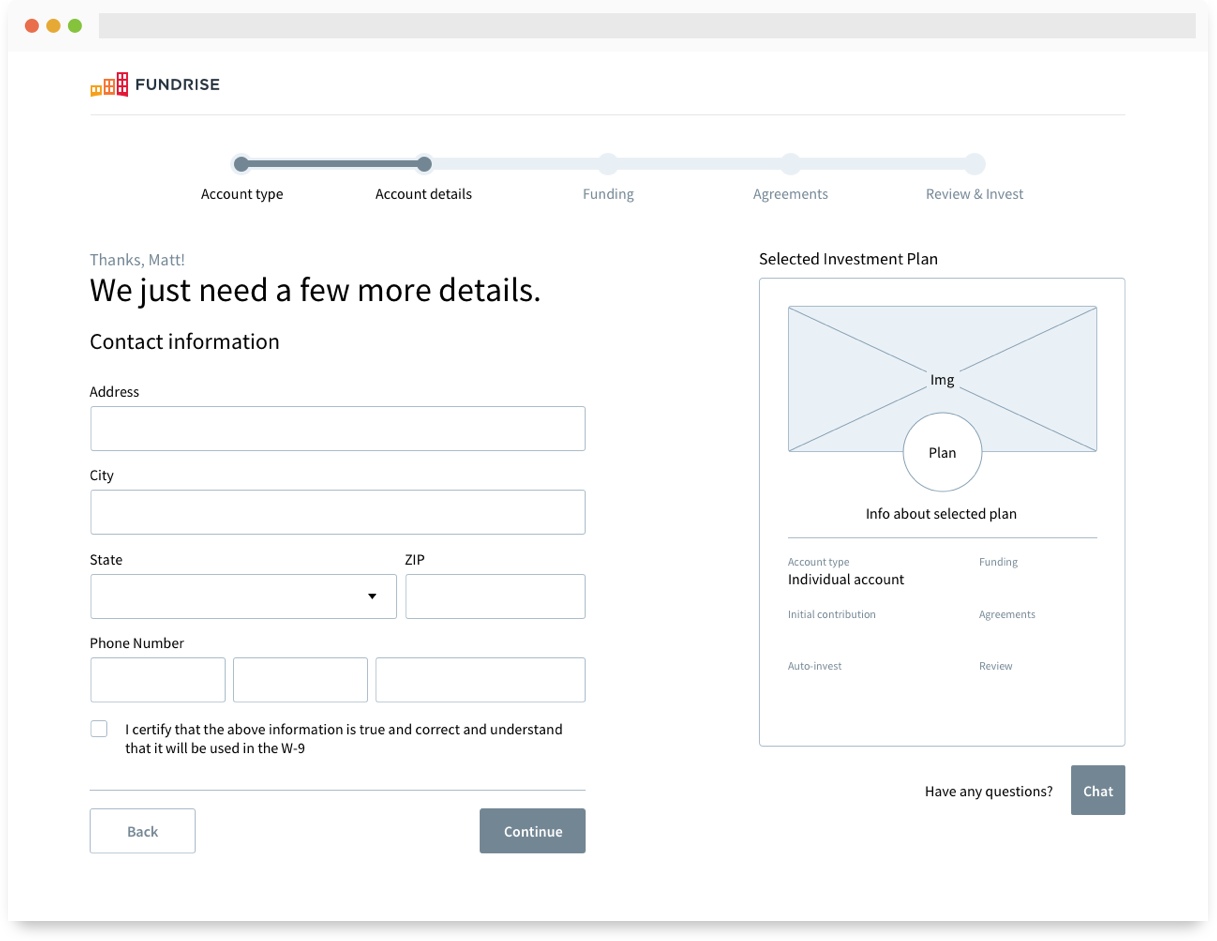The image size is (1217, 941).
Task: Click the Plan circle badge
Action: pos(942,453)
